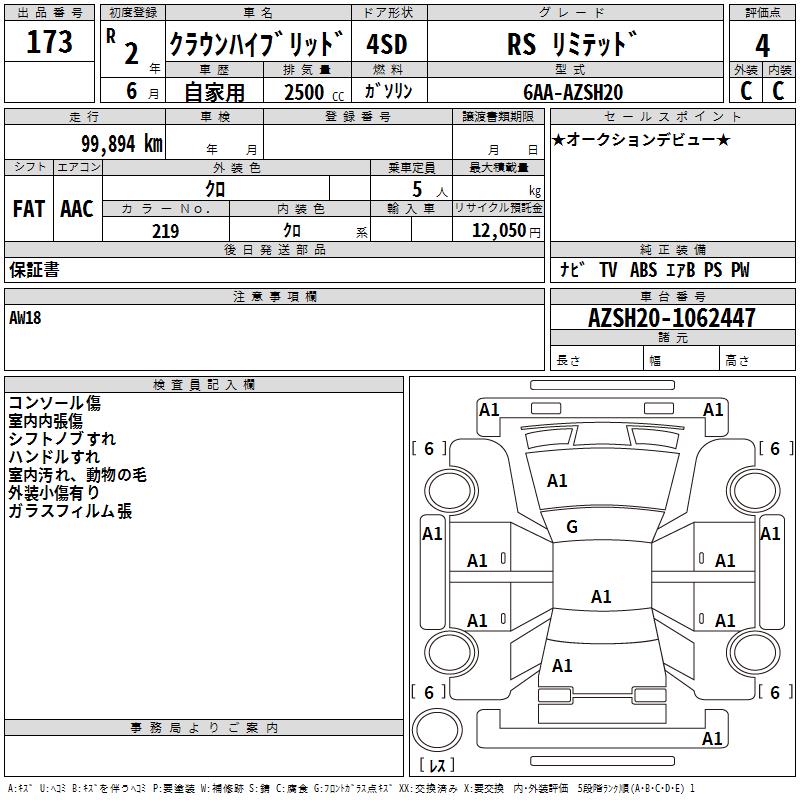Click the オークションデビュー sales point text
The width and height of the screenshot is (800, 800).
(641, 139)
